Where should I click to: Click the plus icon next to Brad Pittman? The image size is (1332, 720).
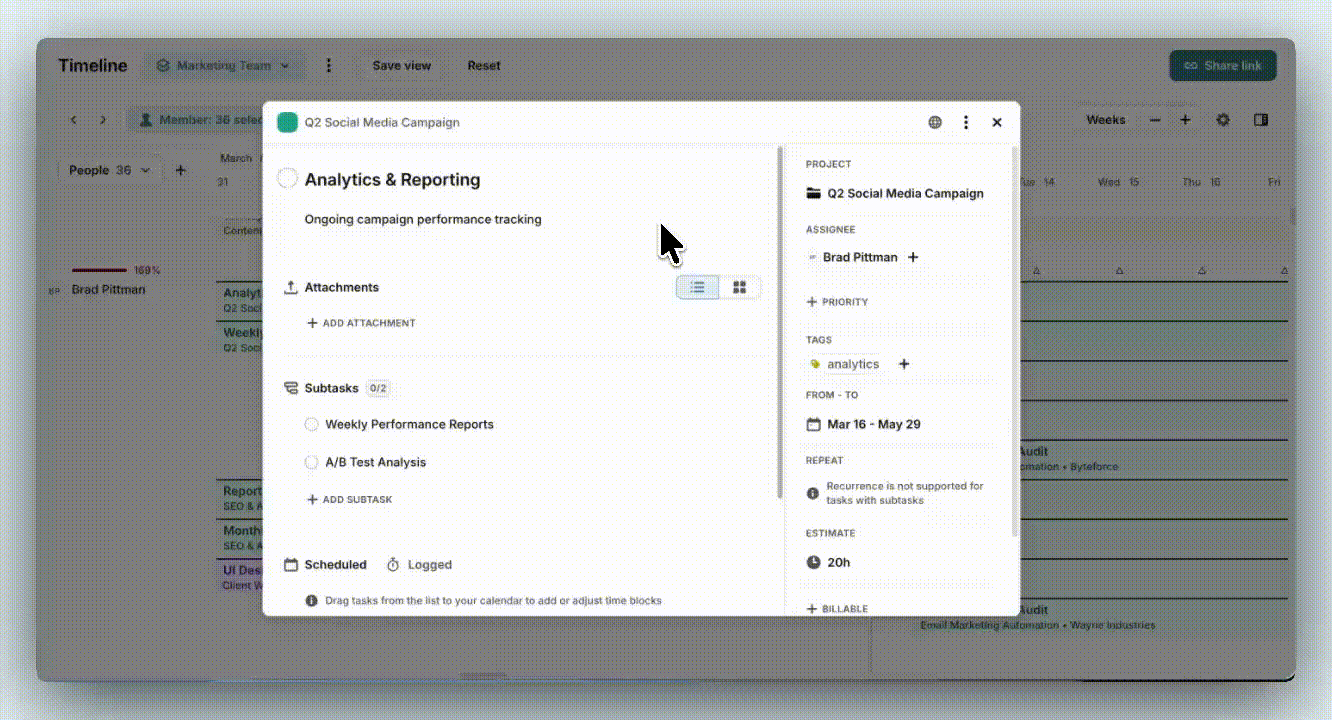(912, 258)
